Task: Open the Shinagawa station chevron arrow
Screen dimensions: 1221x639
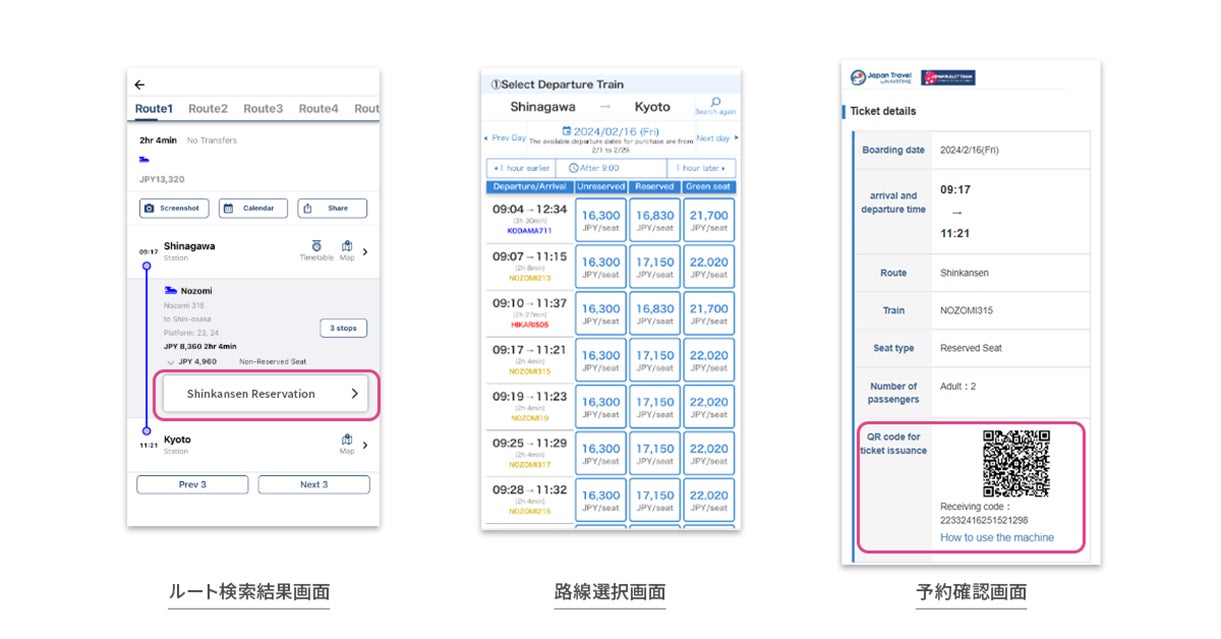Action: (365, 252)
